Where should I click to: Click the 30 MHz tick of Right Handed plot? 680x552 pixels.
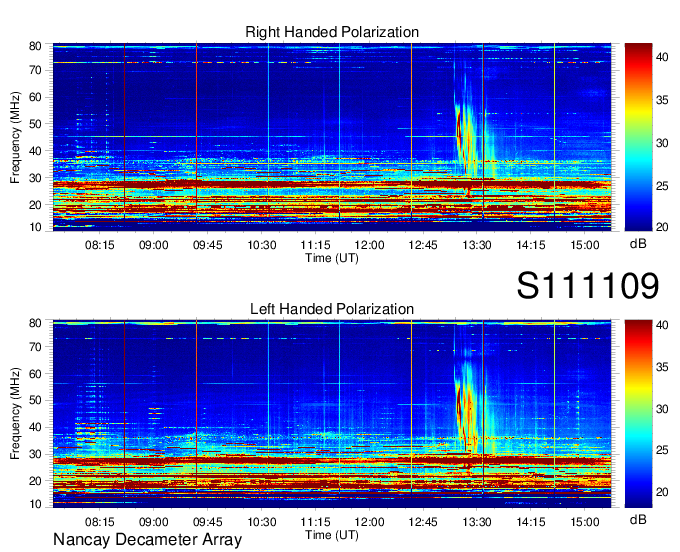pos(35,178)
